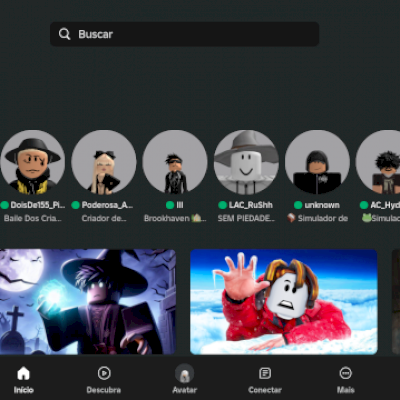This screenshot has height=400, width=400.
Task: Click SEM PIEDADE... game status
Action: click(246, 218)
